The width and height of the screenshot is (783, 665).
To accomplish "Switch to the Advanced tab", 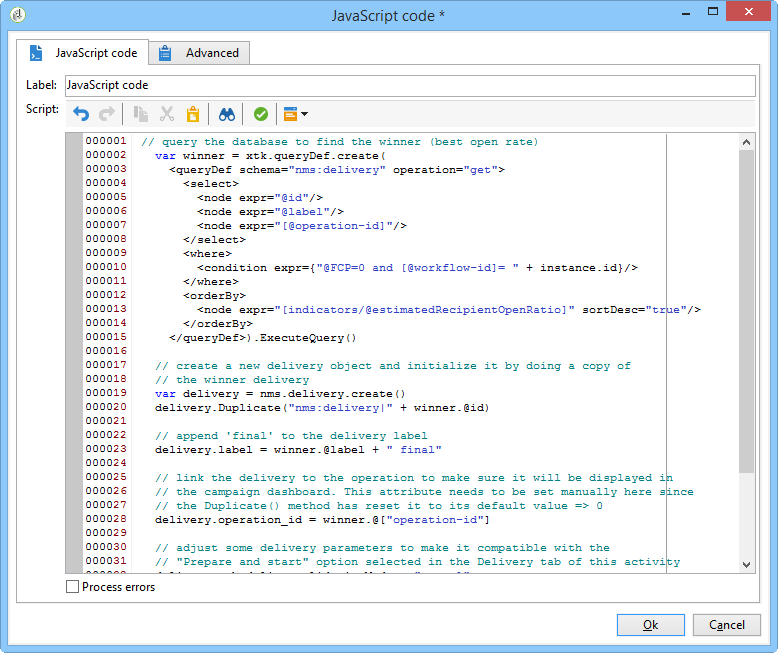I will pyautogui.click(x=199, y=53).
